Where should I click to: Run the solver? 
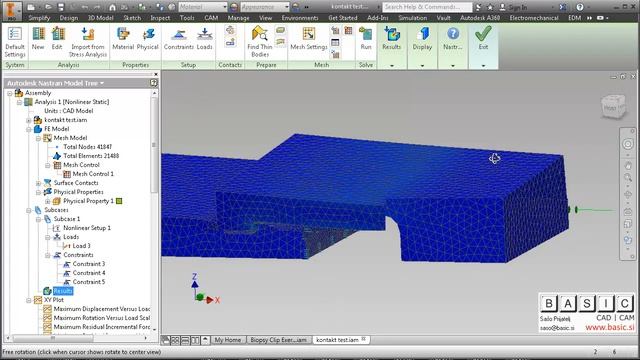pos(366,39)
